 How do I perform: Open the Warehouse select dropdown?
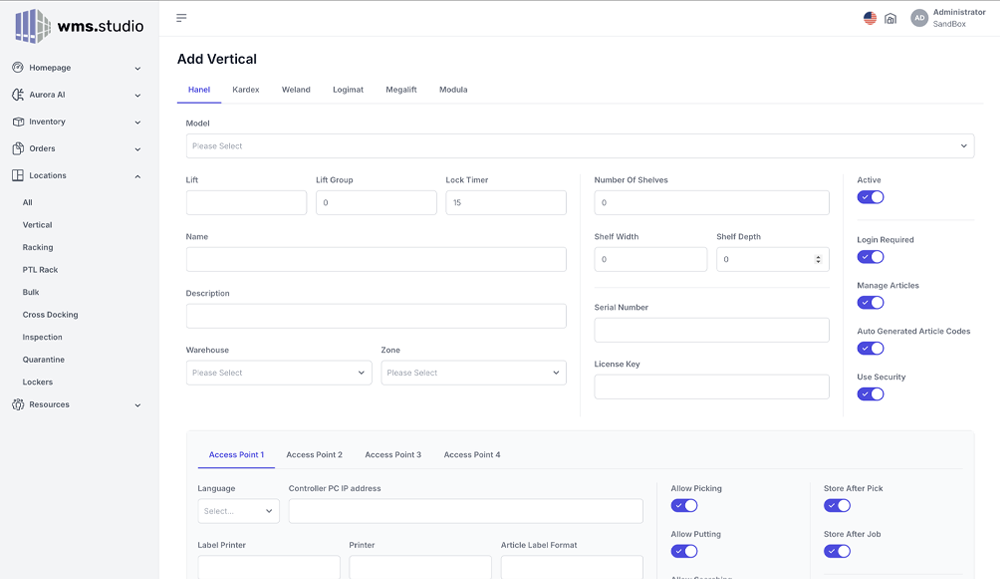[278, 373]
